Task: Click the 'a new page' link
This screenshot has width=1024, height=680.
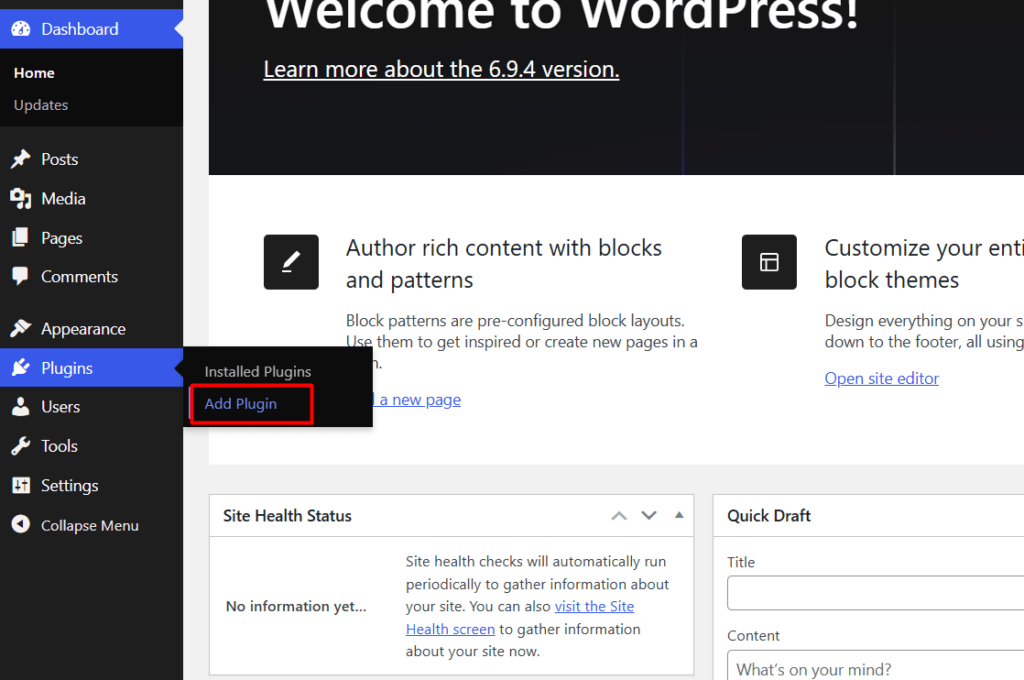Action: [419, 400]
